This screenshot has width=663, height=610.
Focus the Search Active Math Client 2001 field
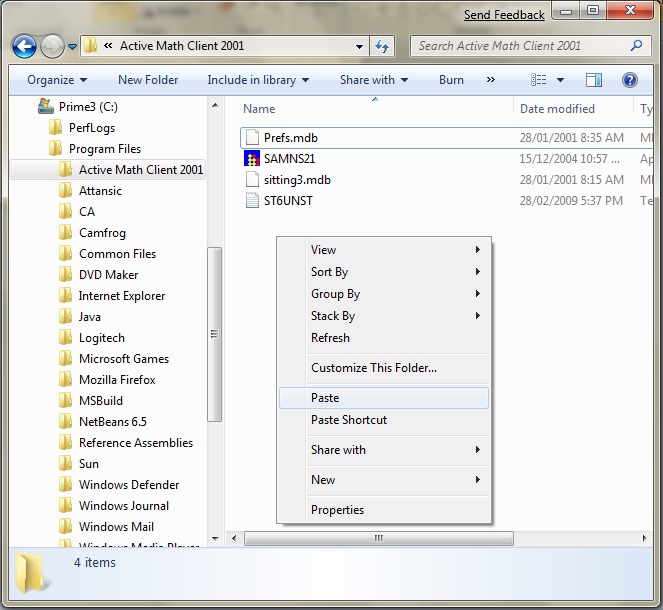pyautogui.click(x=530, y=46)
